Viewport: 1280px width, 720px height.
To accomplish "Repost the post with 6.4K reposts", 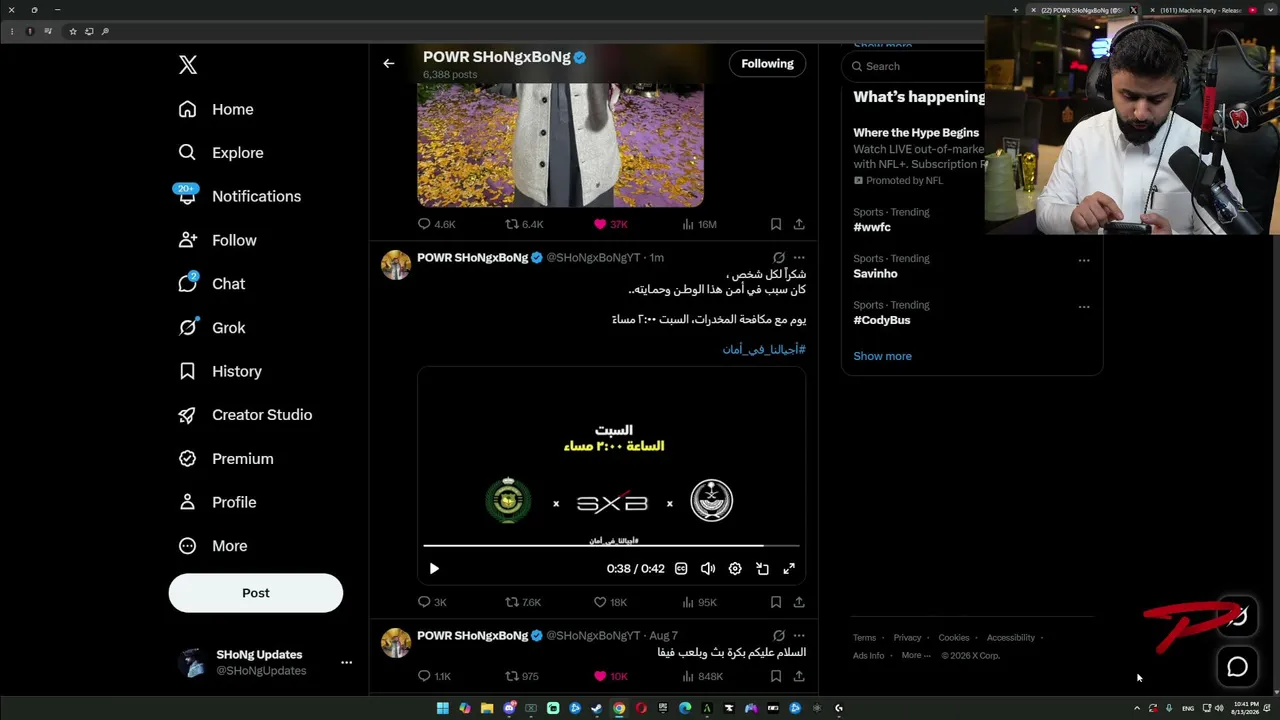I will (524, 224).
